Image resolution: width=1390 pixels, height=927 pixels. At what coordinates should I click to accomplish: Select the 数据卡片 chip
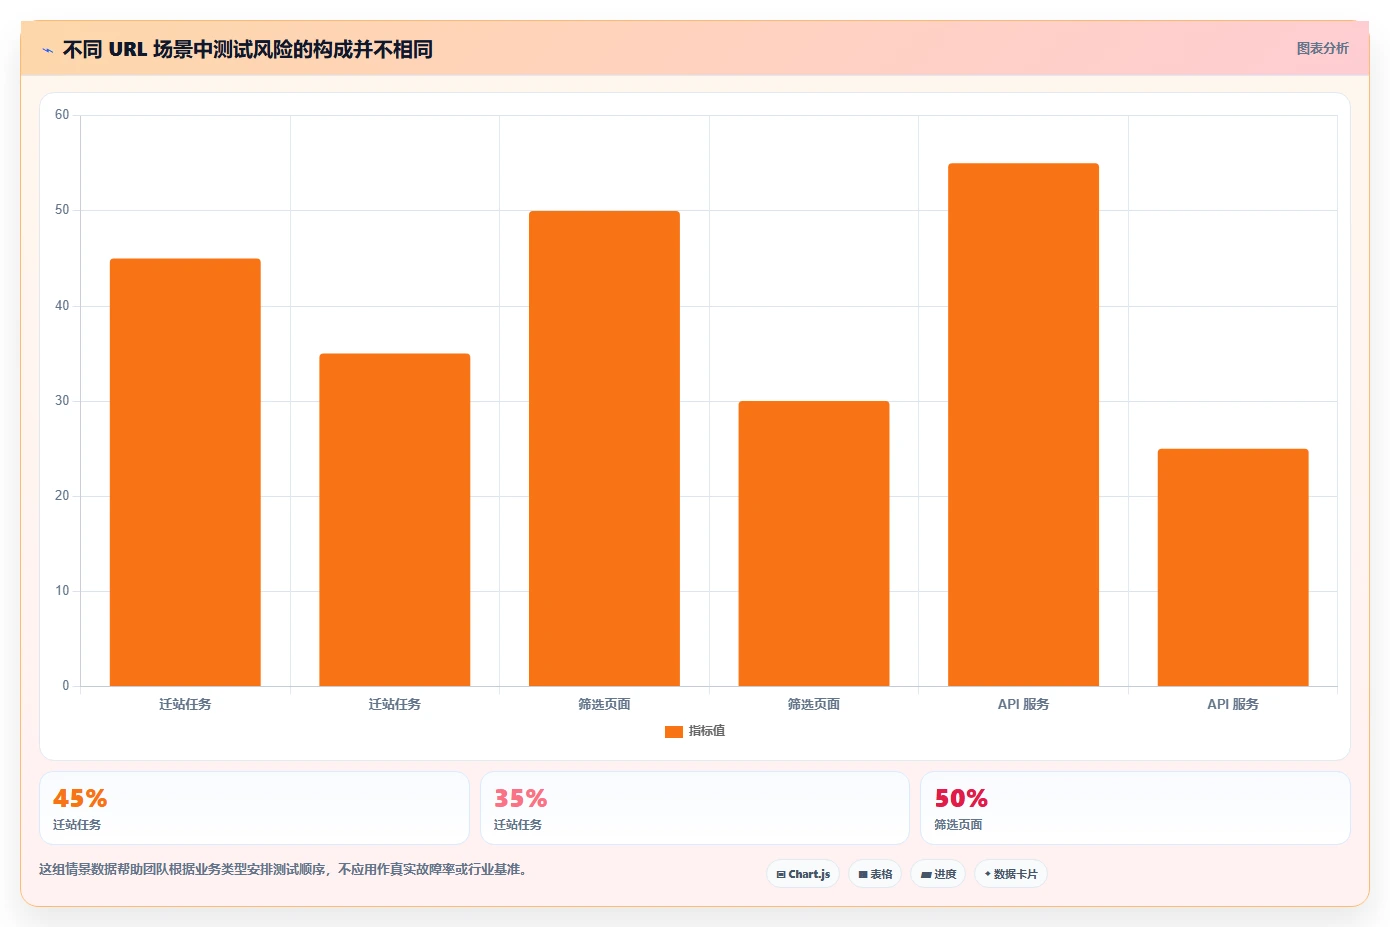(1011, 874)
